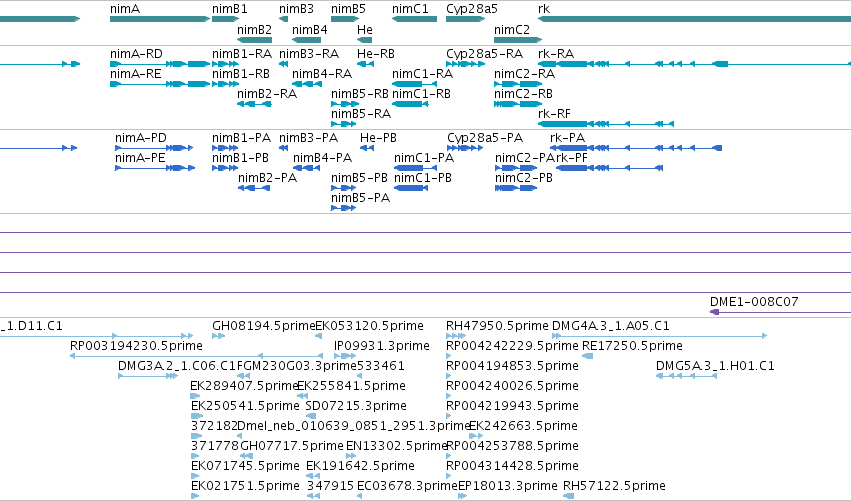Select protein Cyp28a5-PA
This screenshot has width=851, height=501.
tap(485, 138)
